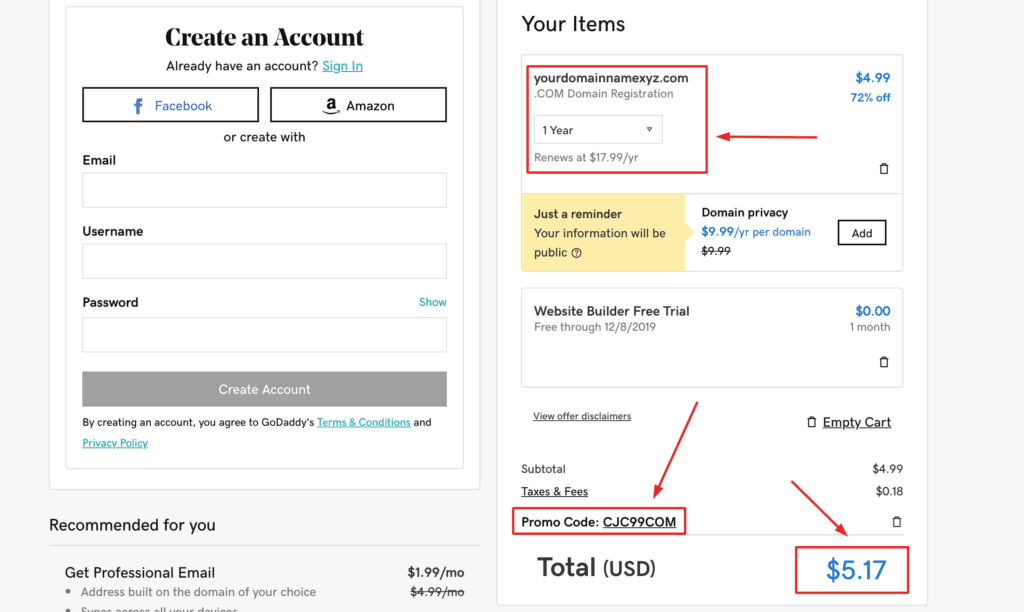
Task: Click the CJC99COM promo code link
Action: tap(639, 522)
